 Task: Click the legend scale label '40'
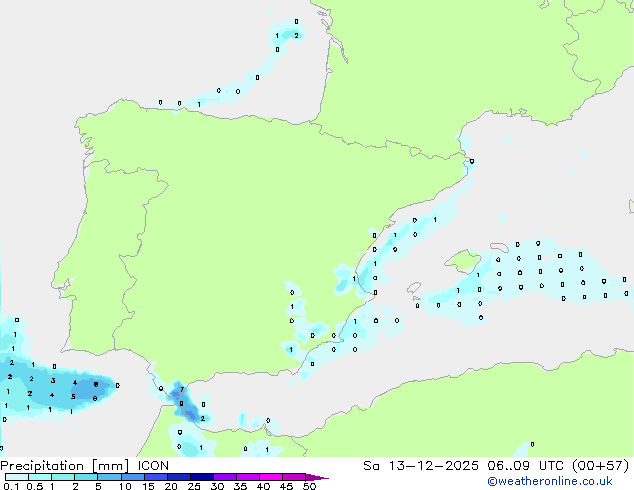263,486
